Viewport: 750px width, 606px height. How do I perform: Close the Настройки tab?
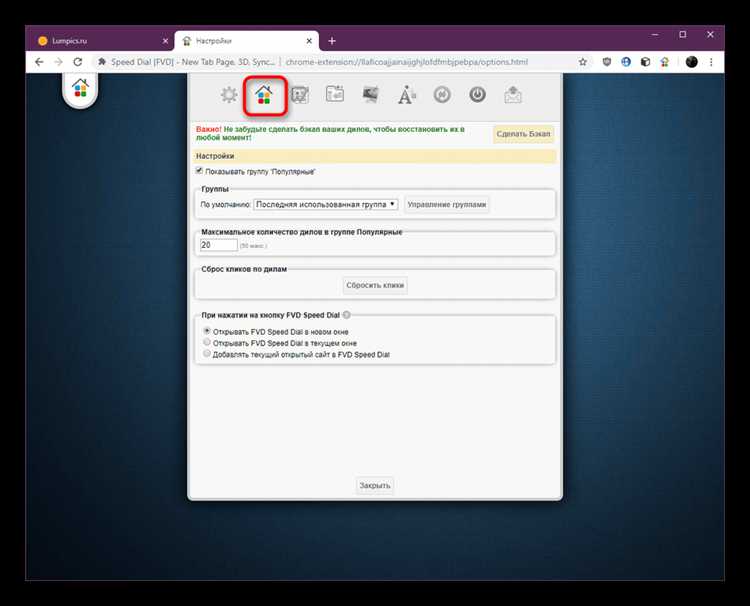[x=309, y=41]
